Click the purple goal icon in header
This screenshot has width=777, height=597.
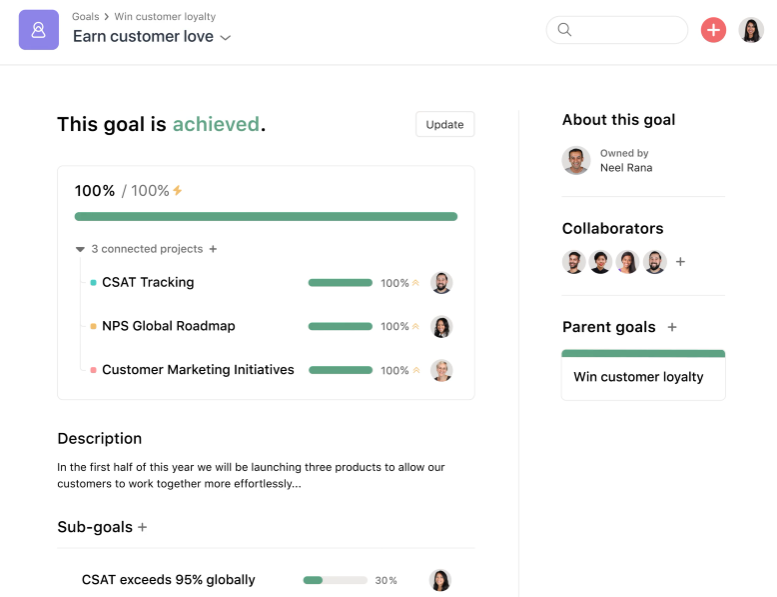[x=39, y=30]
